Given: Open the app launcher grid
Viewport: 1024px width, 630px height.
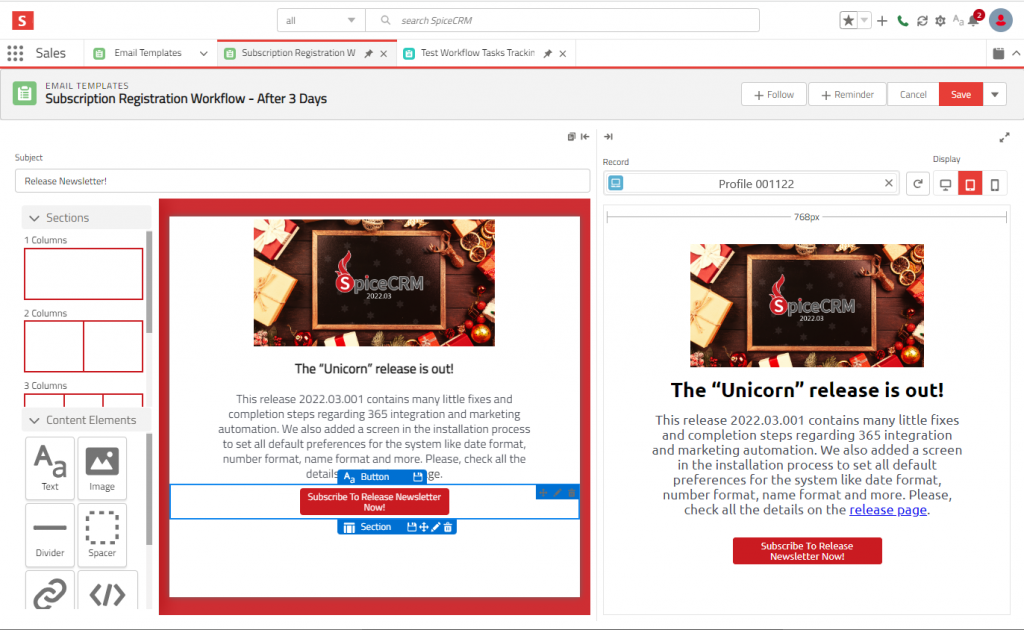Looking at the screenshot, I should [15, 53].
